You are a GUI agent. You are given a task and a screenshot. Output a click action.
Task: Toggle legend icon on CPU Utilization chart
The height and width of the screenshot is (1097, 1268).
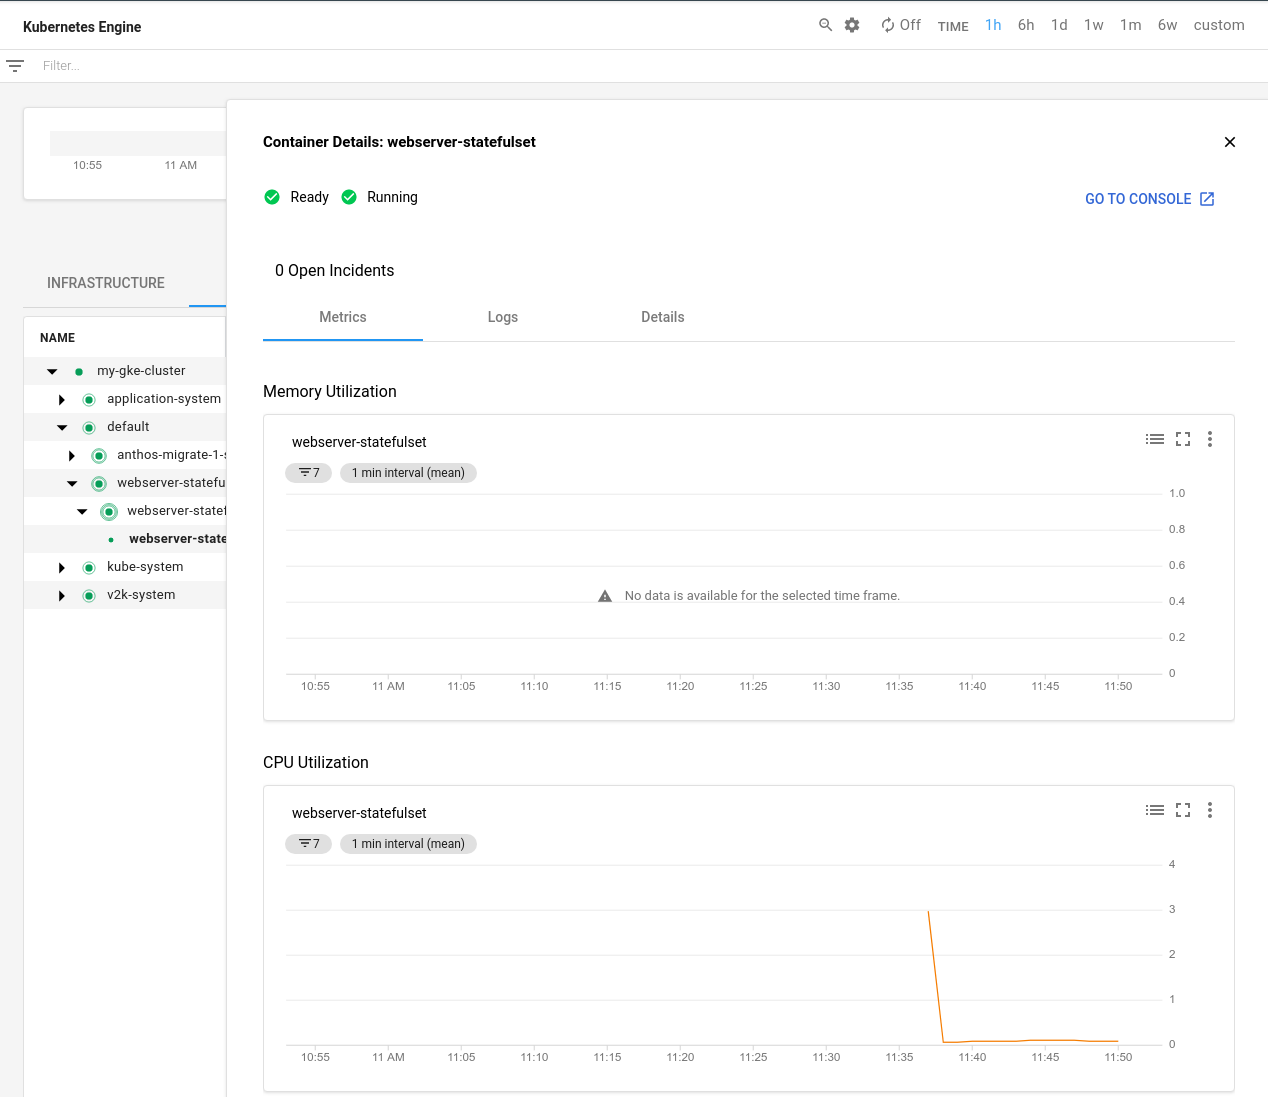1155,810
